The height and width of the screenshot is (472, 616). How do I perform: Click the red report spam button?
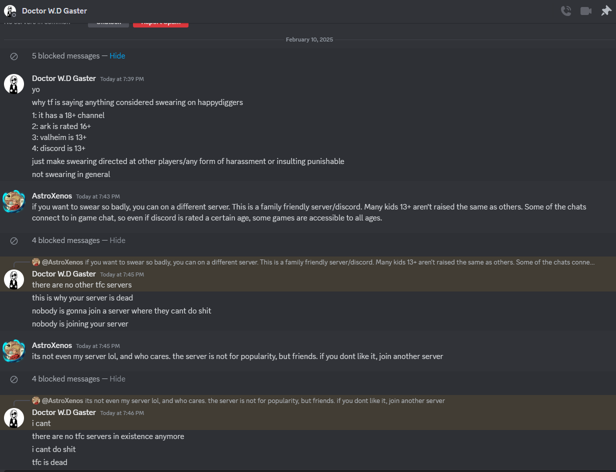160,22
